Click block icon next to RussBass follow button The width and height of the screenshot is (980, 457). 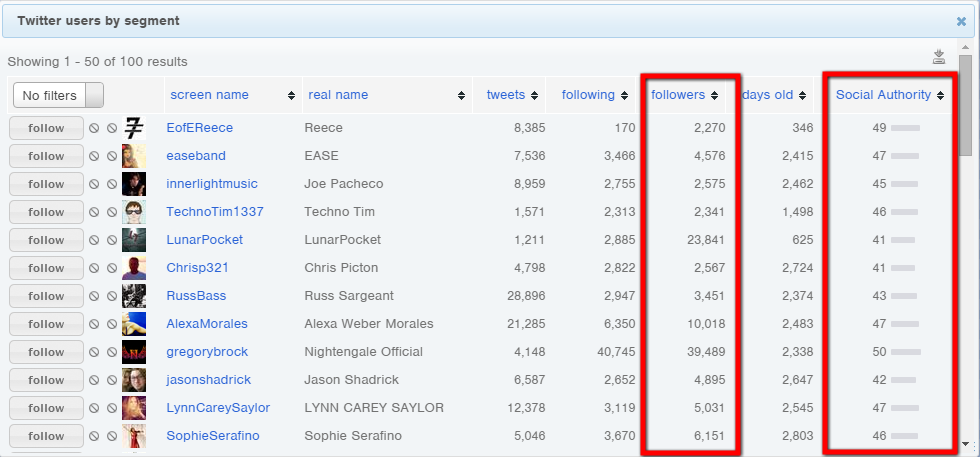94,296
